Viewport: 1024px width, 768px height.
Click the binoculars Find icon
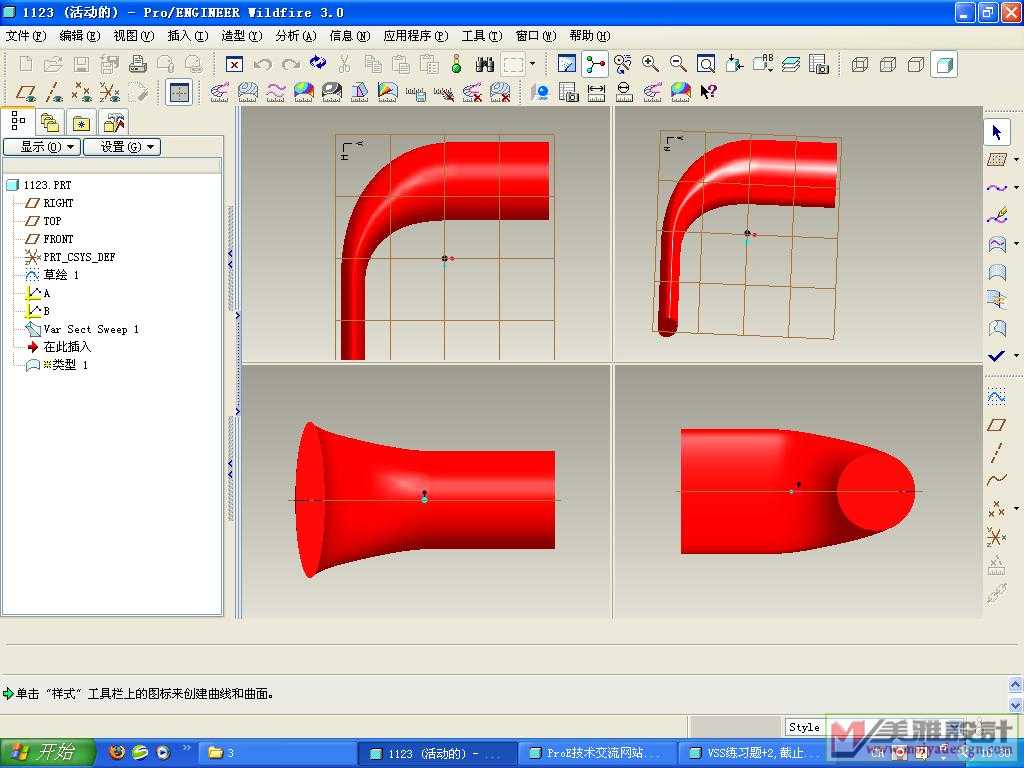point(485,64)
